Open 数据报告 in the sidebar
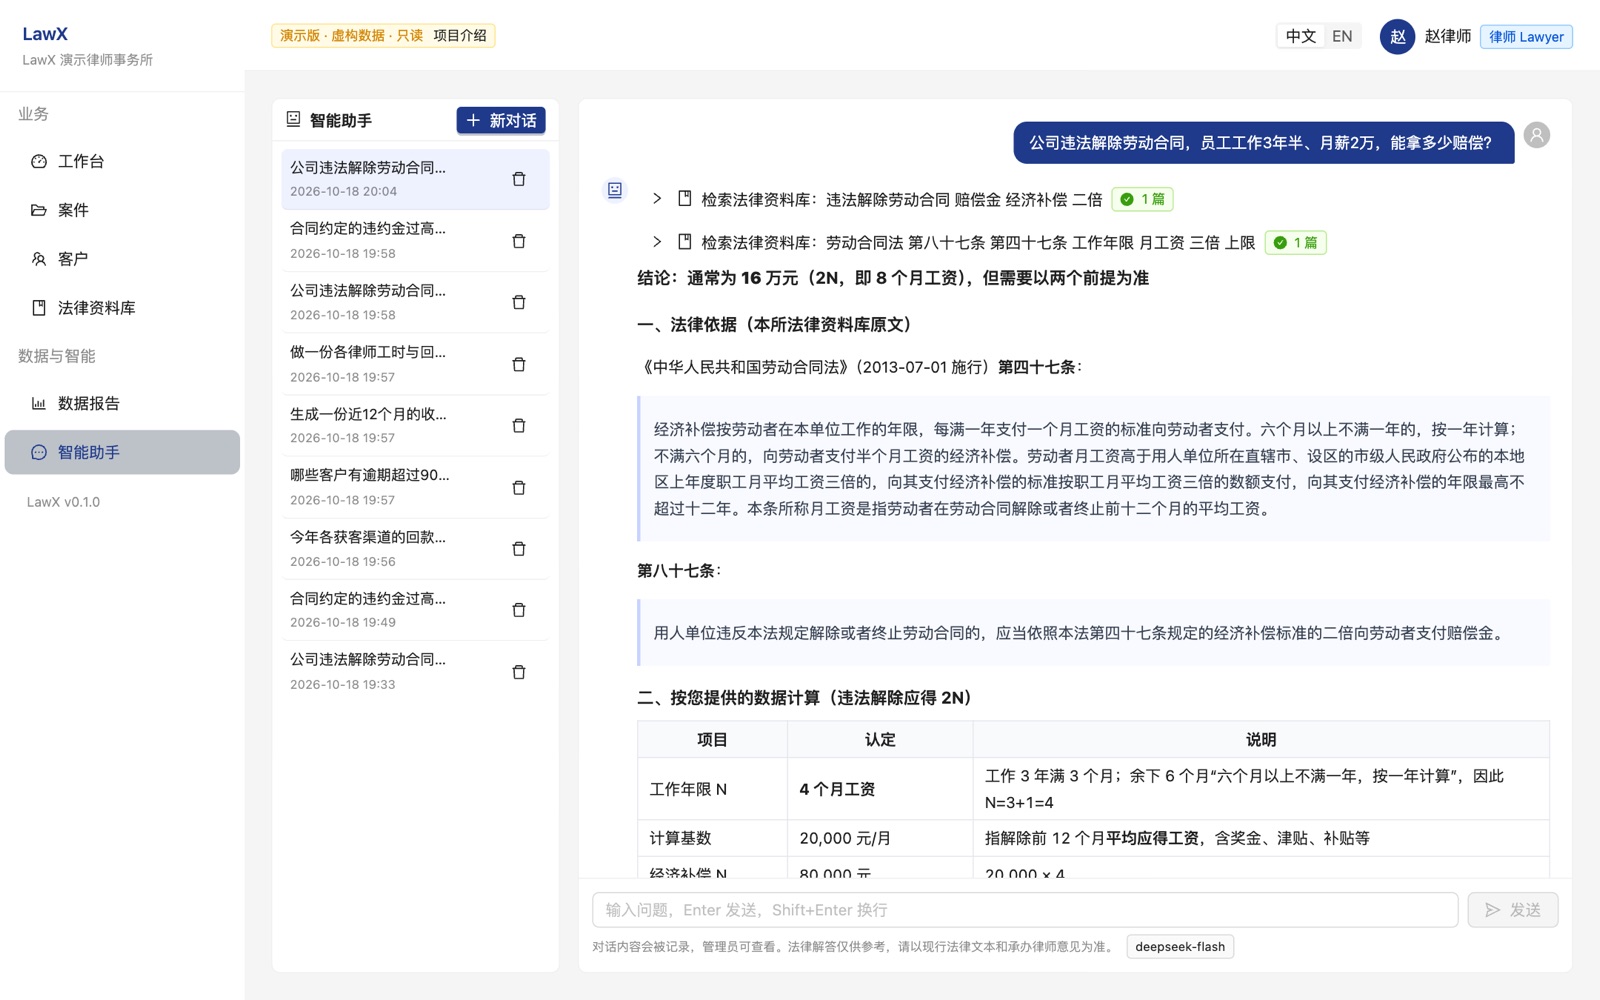This screenshot has width=1600, height=1000. pos(122,403)
